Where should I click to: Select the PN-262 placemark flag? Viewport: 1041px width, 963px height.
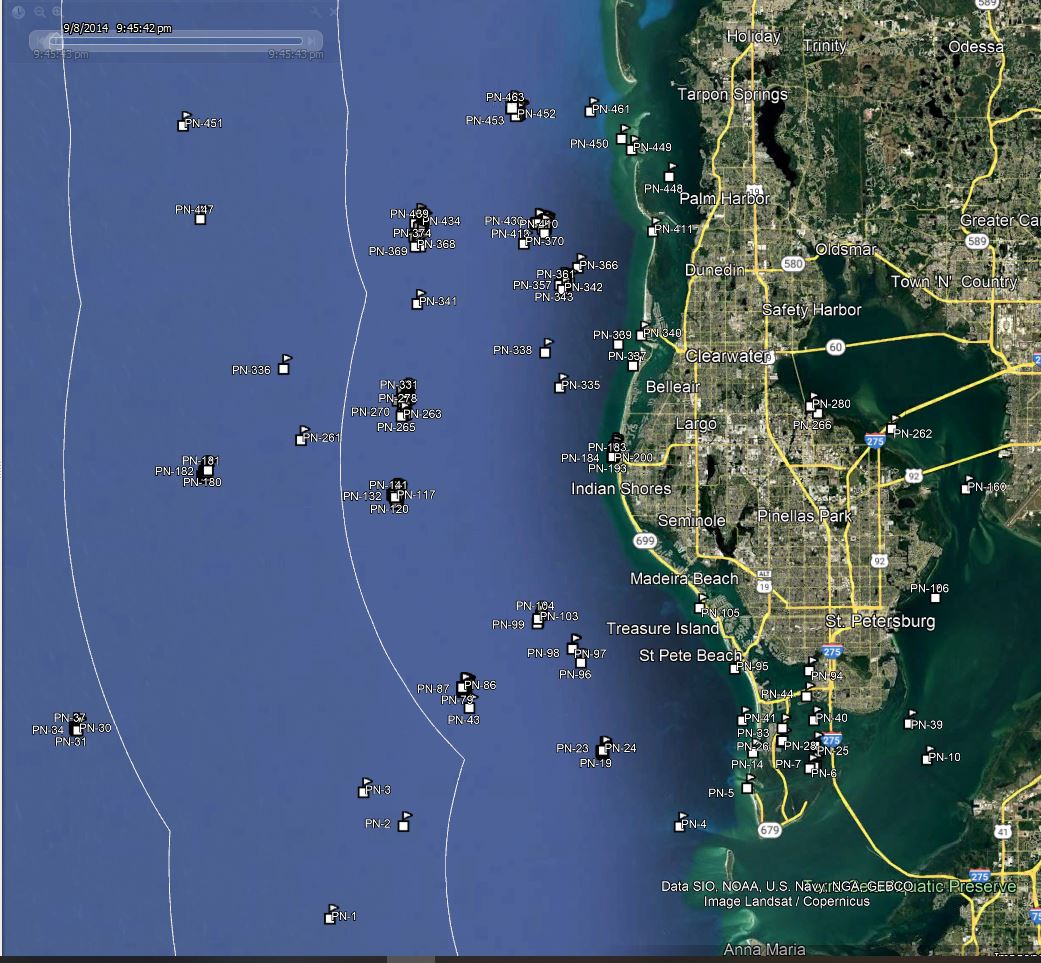(893, 427)
